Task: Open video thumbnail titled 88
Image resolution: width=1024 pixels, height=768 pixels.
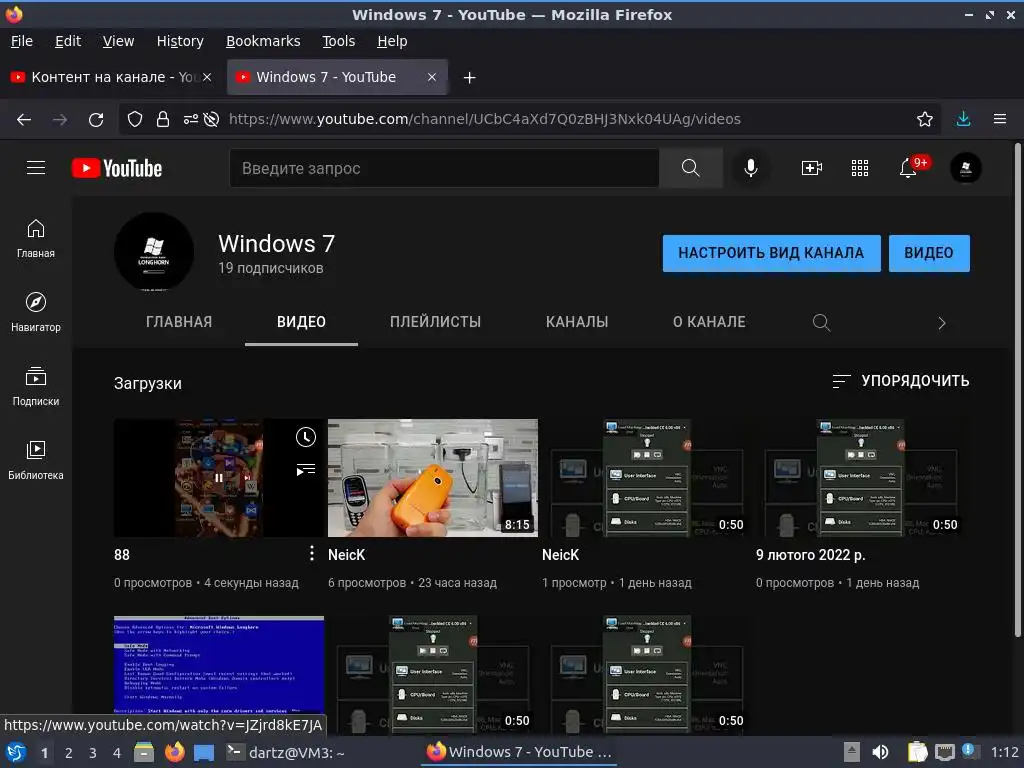Action: [219, 477]
